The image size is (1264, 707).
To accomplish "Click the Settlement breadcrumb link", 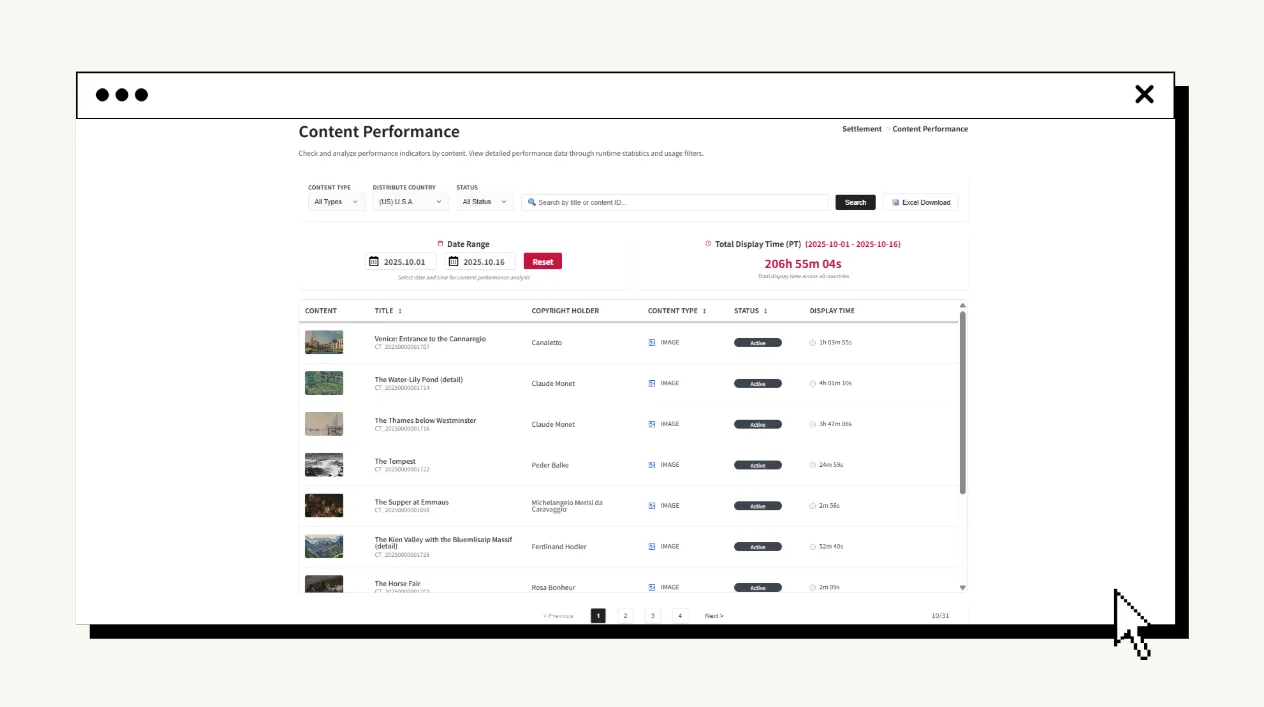I will [x=862, y=129].
